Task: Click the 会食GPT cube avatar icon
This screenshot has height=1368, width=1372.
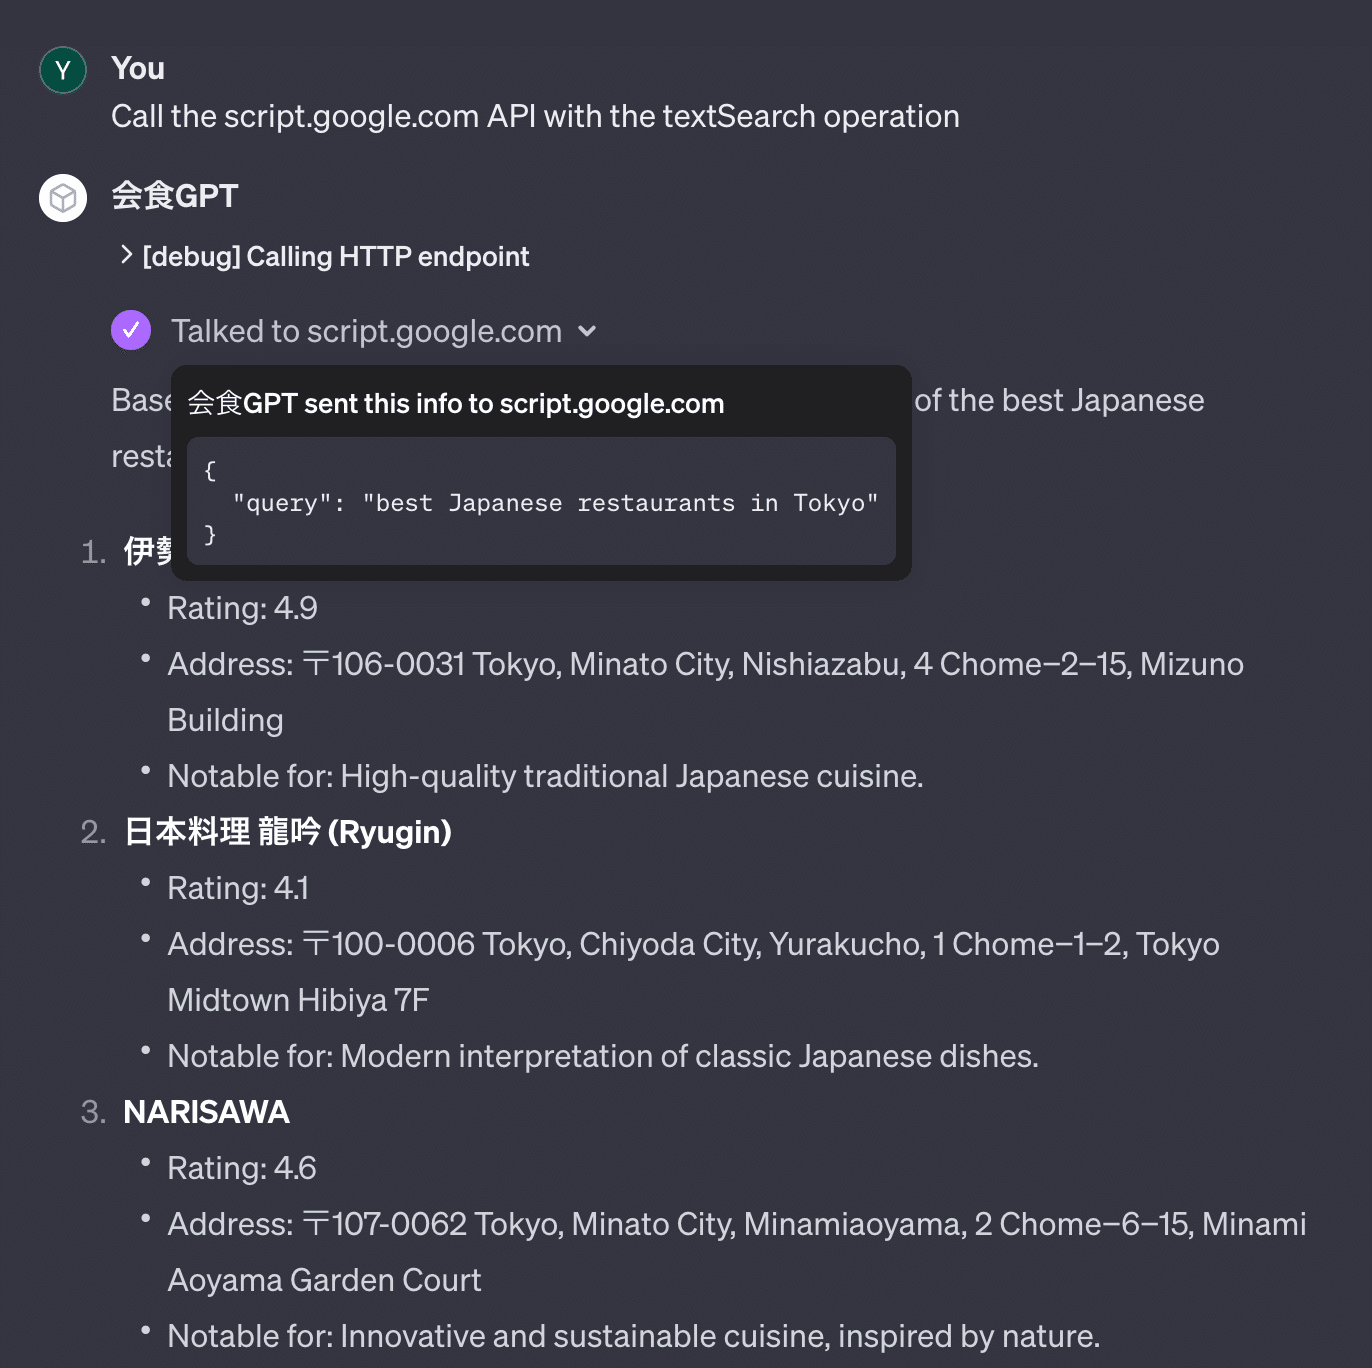Action: pos(63,198)
